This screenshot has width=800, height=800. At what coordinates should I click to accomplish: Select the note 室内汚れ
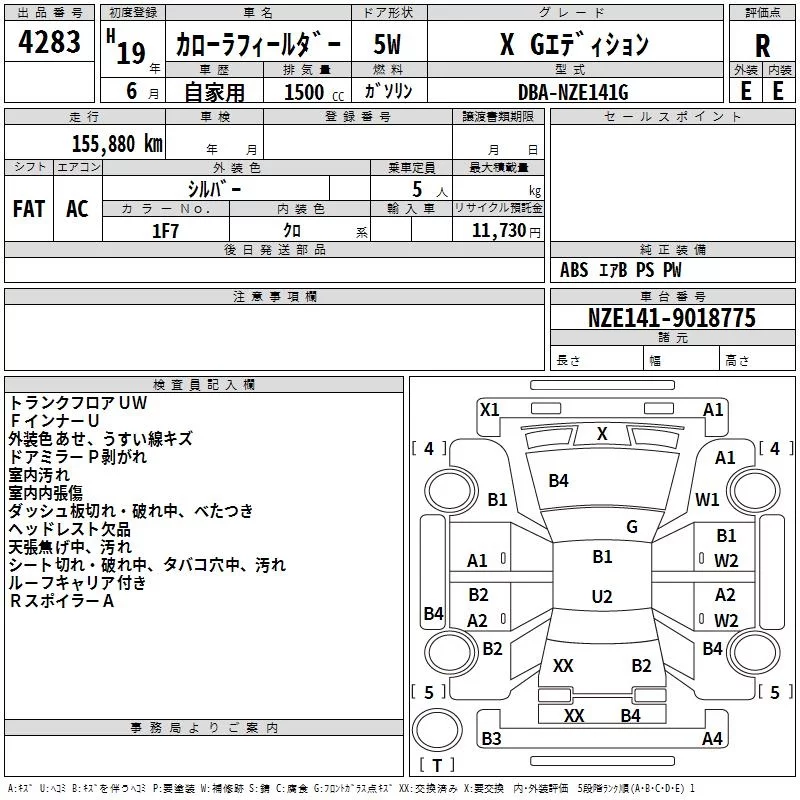coord(39,474)
